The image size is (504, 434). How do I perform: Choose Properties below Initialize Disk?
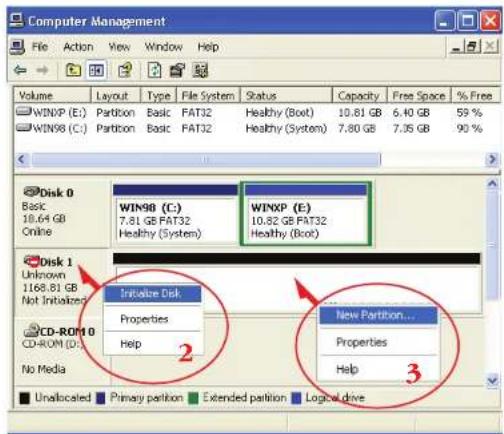tap(153, 319)
